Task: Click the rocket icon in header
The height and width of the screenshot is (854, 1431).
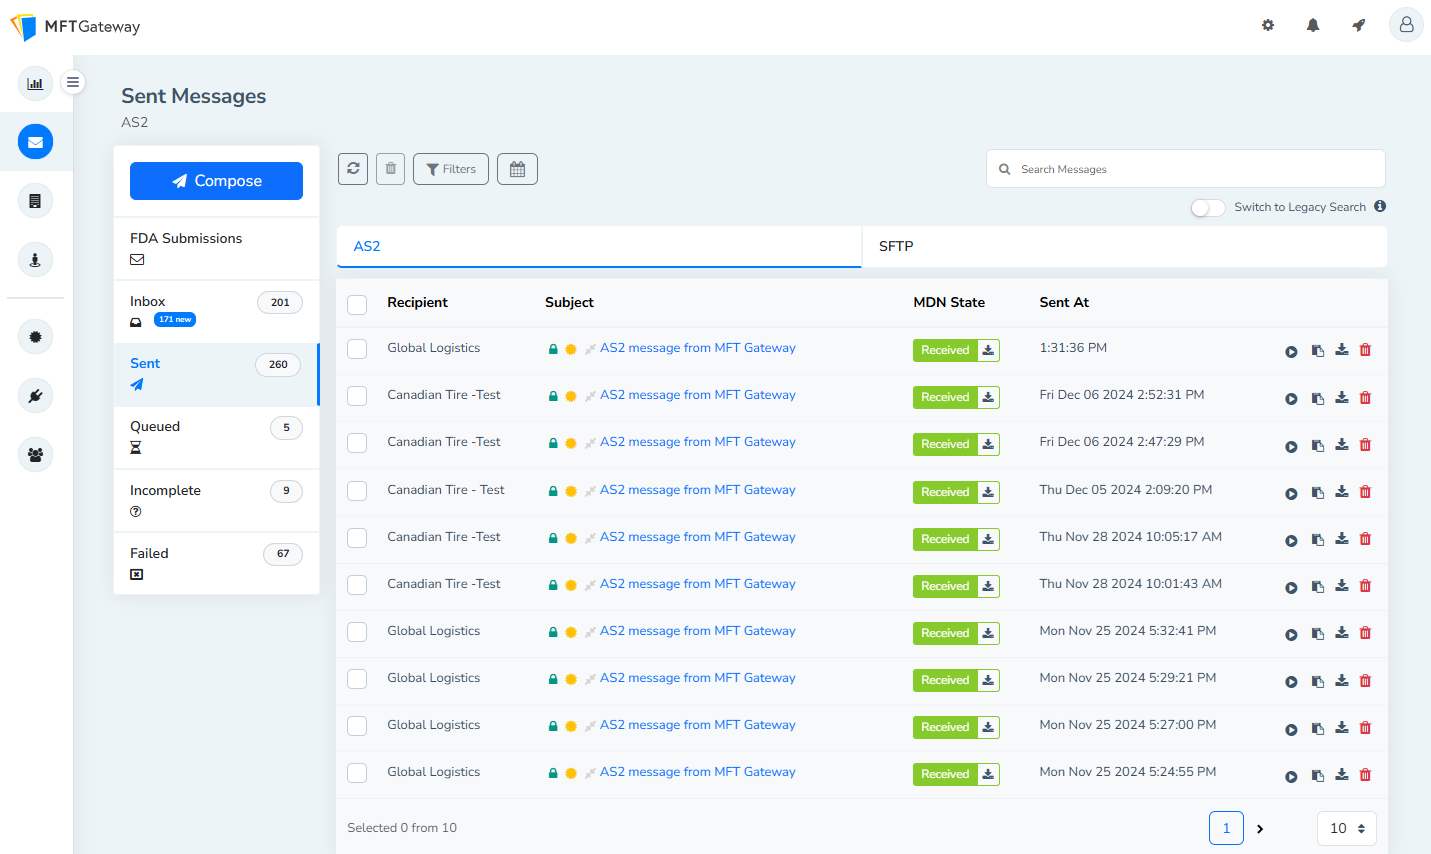Action: [1358, 25]
